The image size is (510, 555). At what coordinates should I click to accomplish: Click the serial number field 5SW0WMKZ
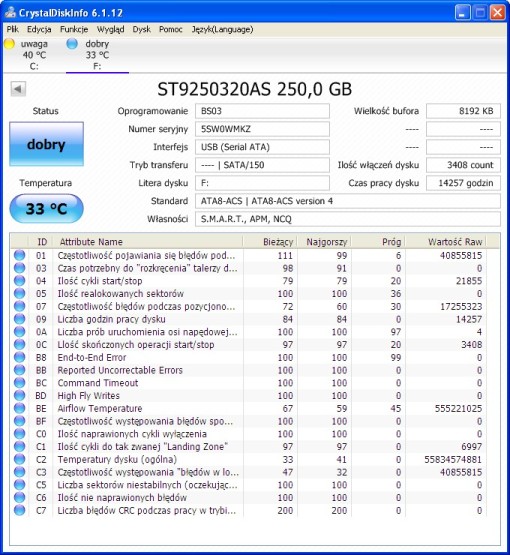[262, 129]
